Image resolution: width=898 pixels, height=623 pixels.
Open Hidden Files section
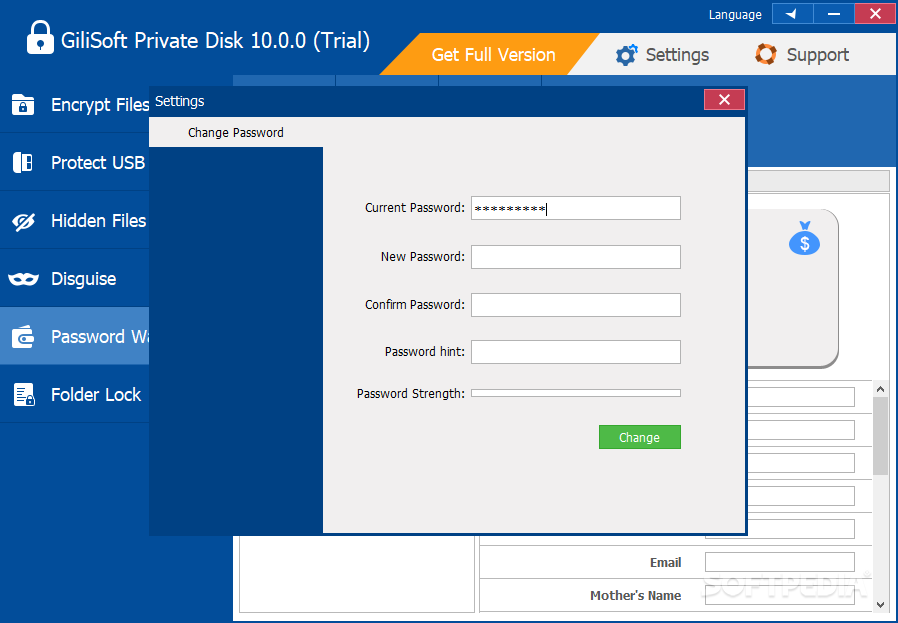pos(74,220)
